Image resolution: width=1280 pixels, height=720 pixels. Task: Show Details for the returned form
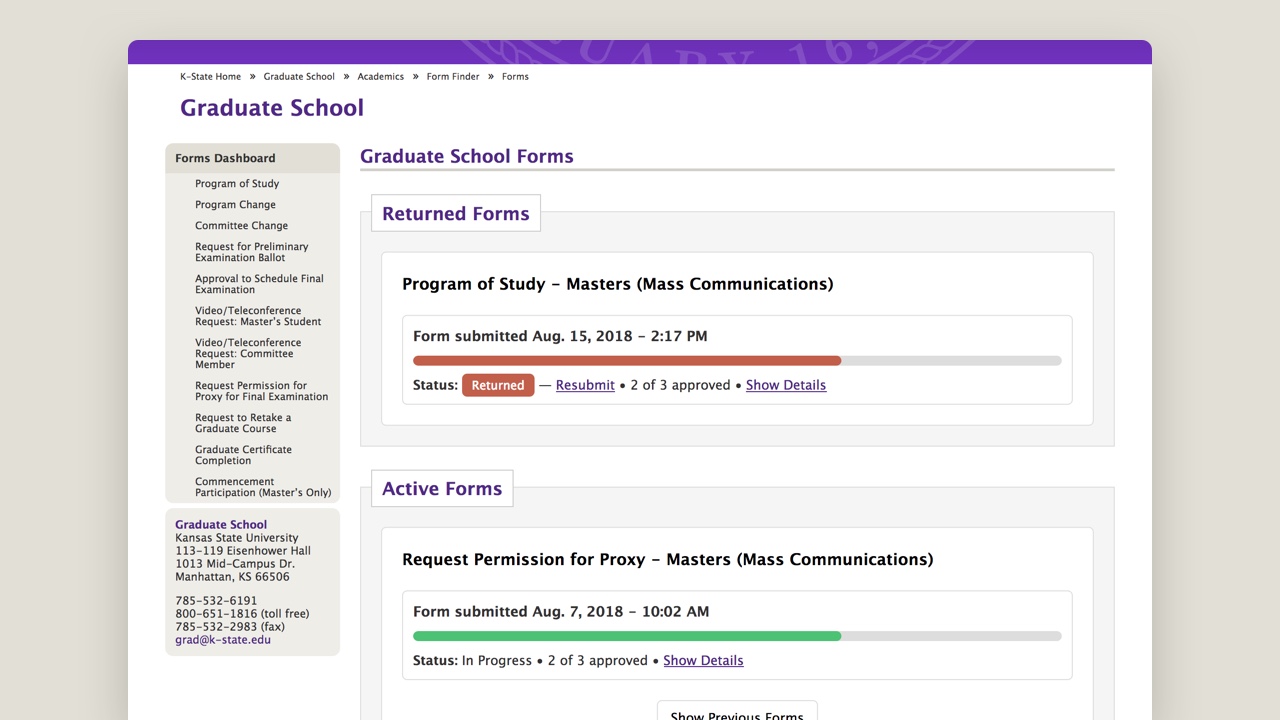point(786,385)
